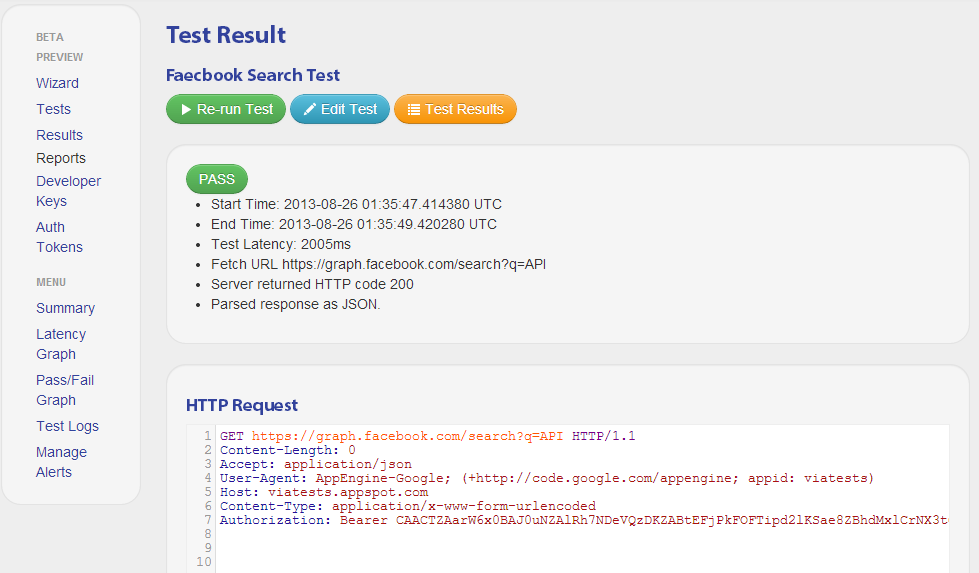This screenshot has height=573, width=979.
Task: Open Results in the sidebar
Action: coord(59,135)
